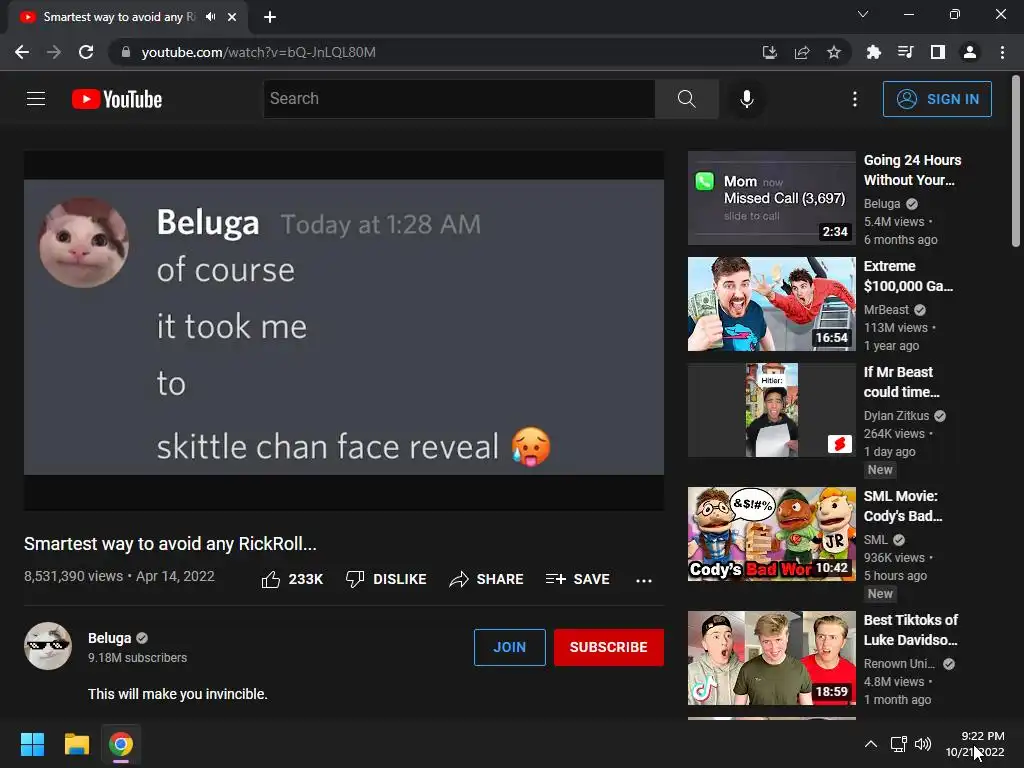Open the Mom Missed Call video thumbnail
1024x768 pixels.
pyautogui.click(x=771, y=198)
